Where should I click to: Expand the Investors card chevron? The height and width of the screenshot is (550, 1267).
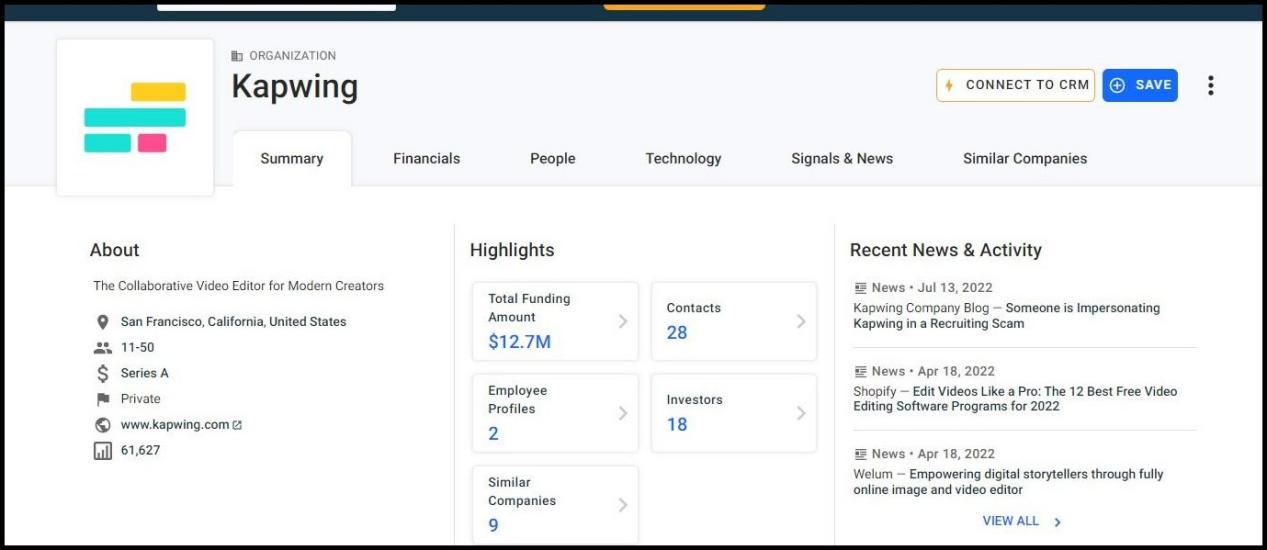click(800, 413)
